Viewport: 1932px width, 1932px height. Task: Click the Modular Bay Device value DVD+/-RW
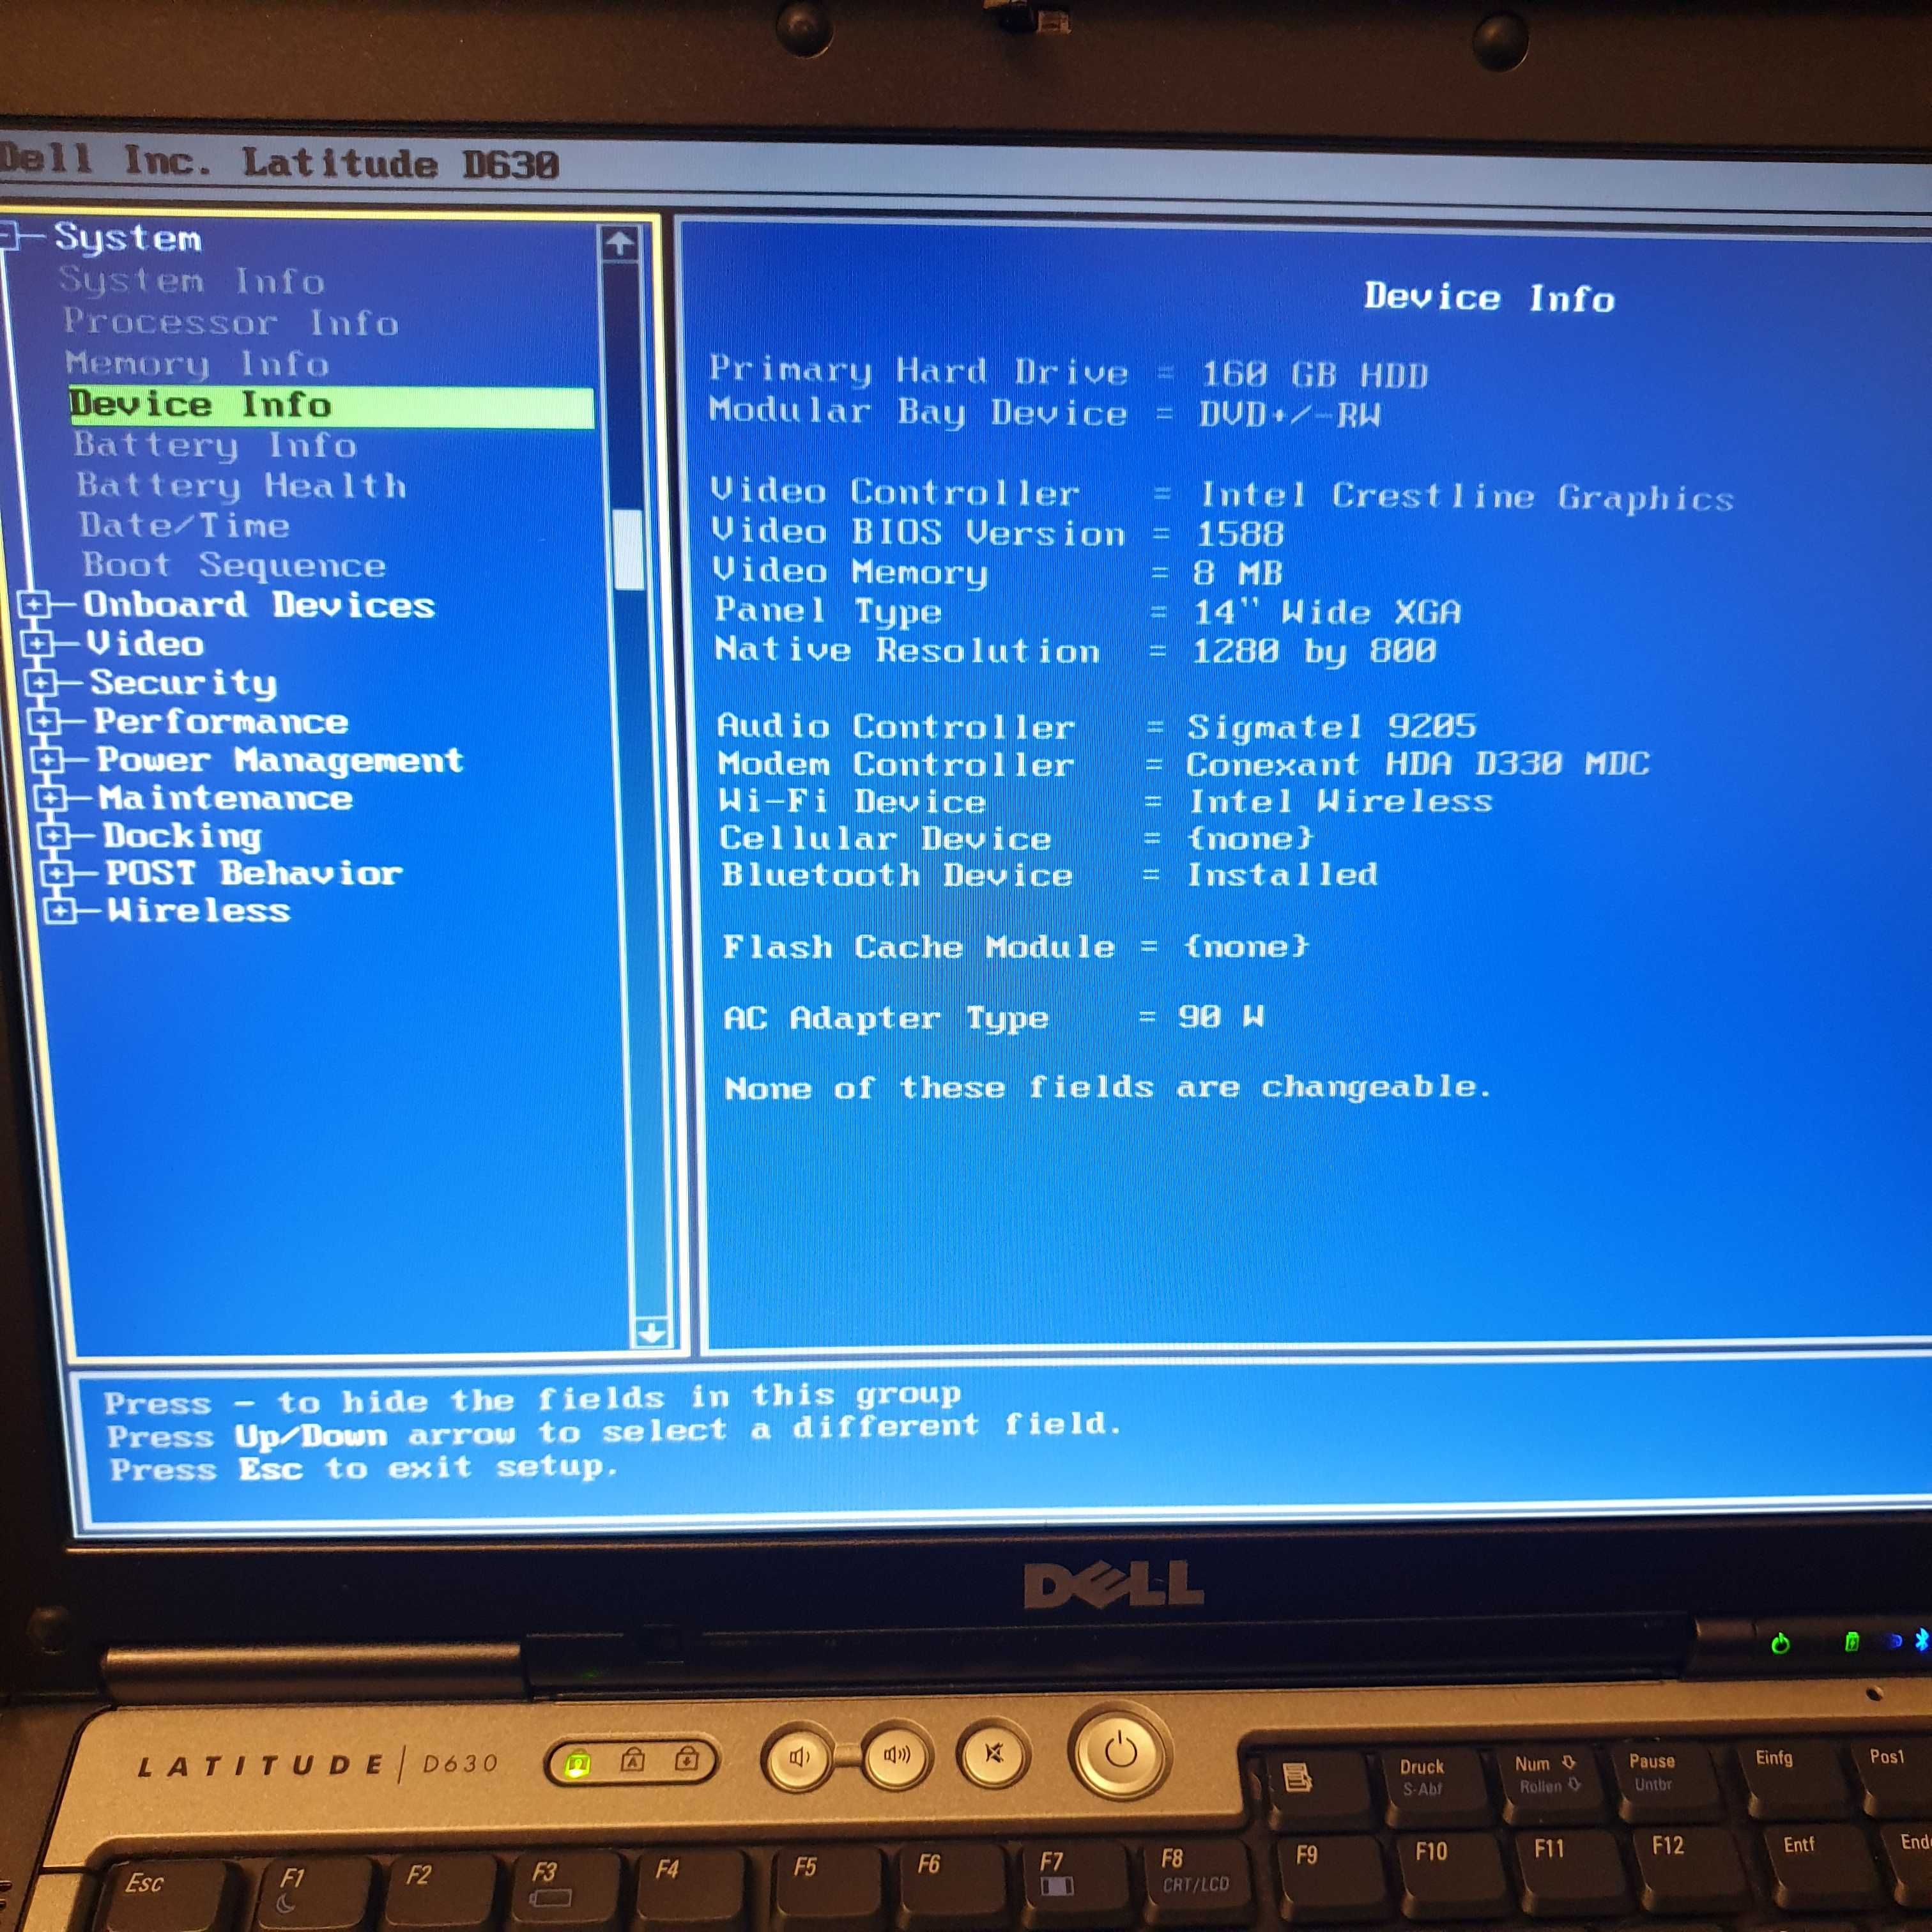click(x=1290, y=414)
